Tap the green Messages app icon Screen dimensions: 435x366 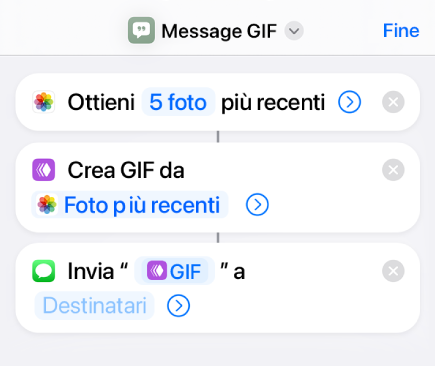44,271
